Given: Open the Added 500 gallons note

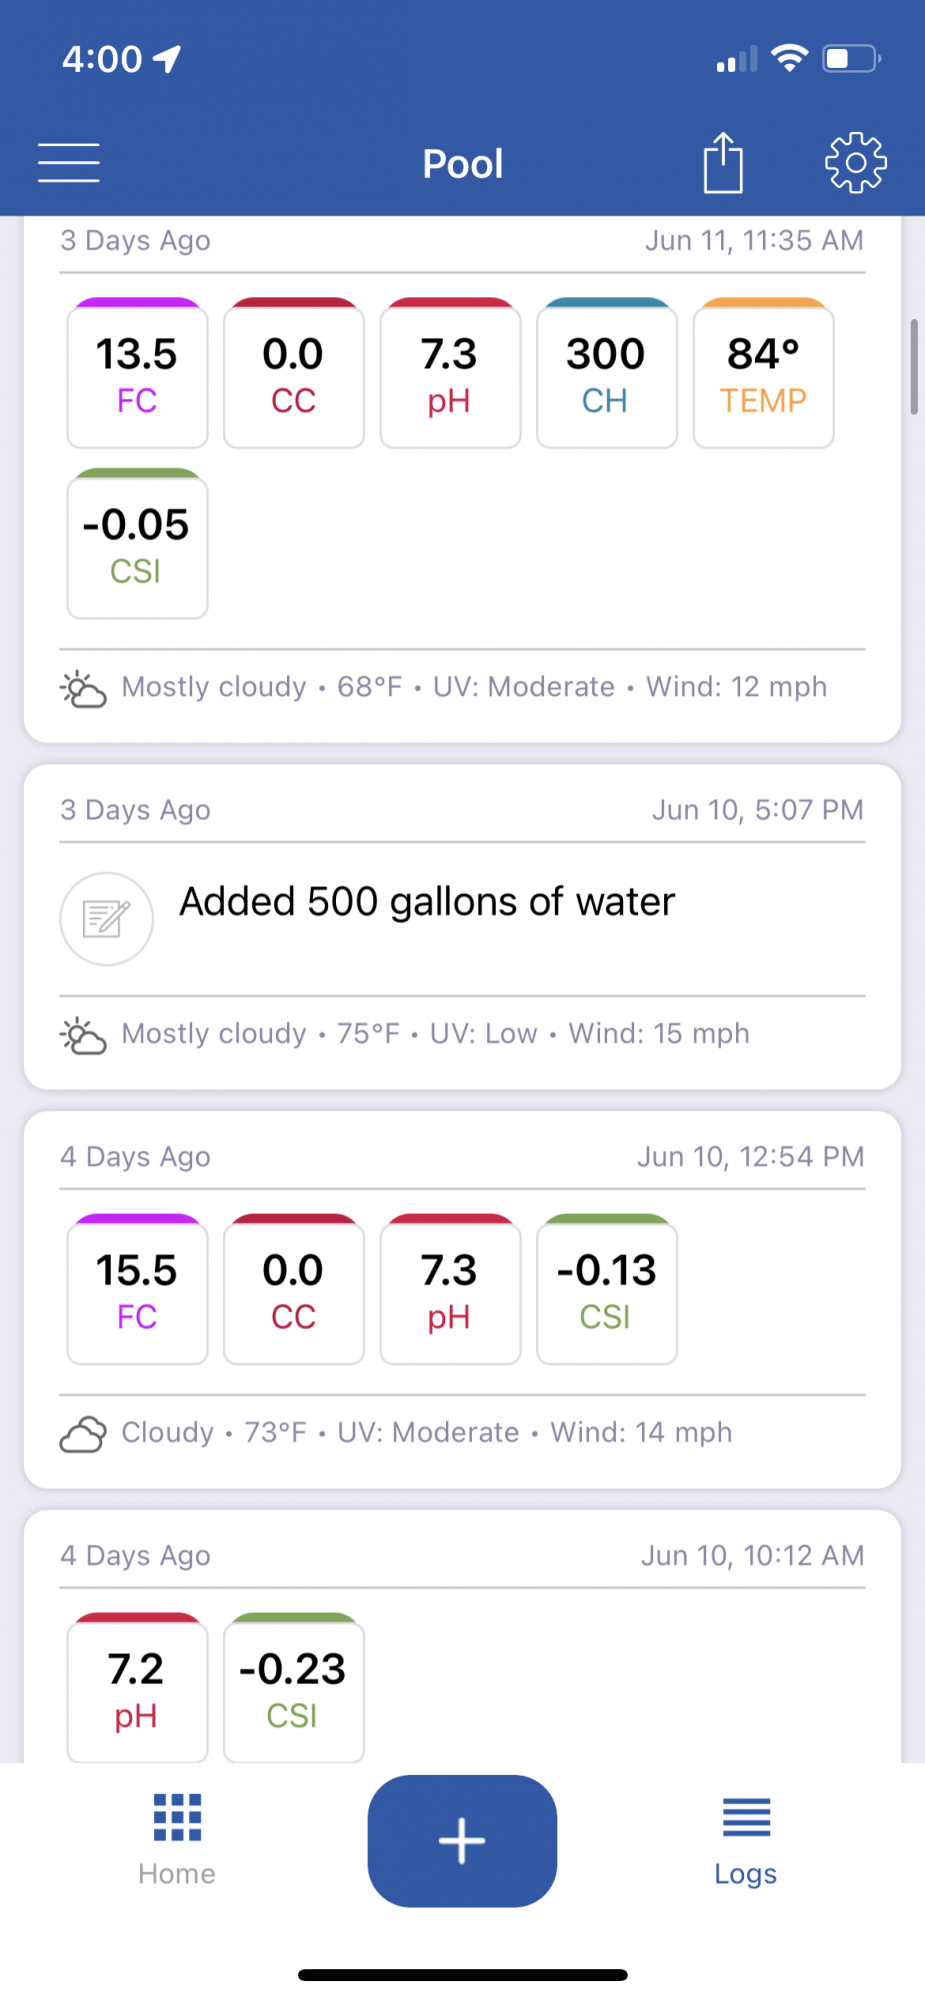Looking at the screenshot, I should pos(427,902).
